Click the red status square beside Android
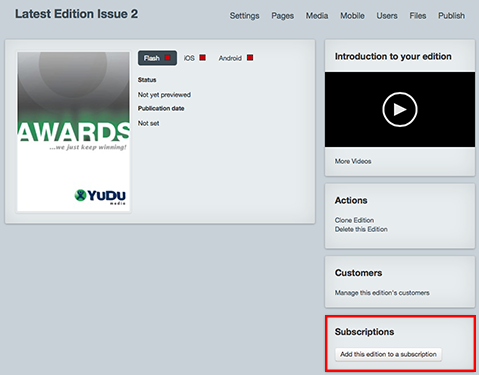479x375 pixels. [250, 58]
